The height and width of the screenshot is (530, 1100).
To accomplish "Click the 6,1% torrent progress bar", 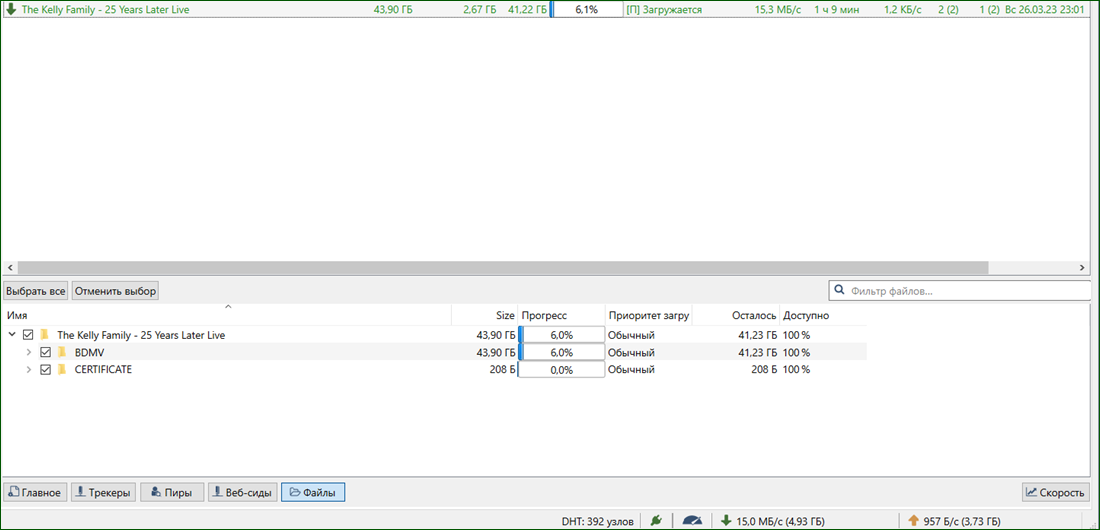I will tap(586, 10).
